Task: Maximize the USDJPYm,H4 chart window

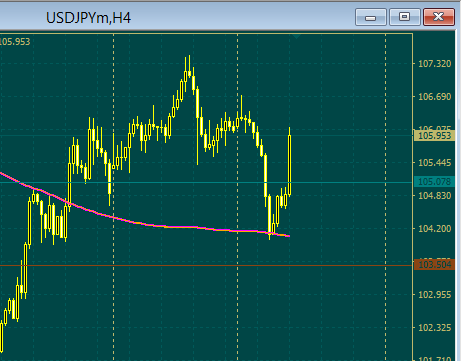Action: [405, 17]
